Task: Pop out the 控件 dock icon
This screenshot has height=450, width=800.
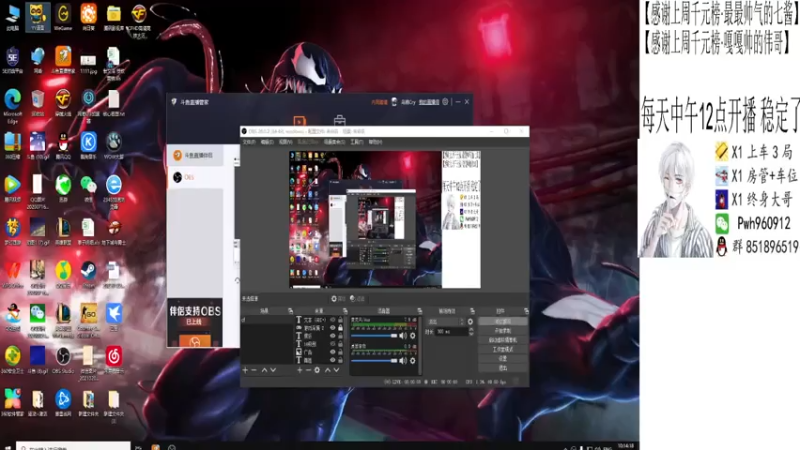Action: pyautogui.click(x=526, y=311)
